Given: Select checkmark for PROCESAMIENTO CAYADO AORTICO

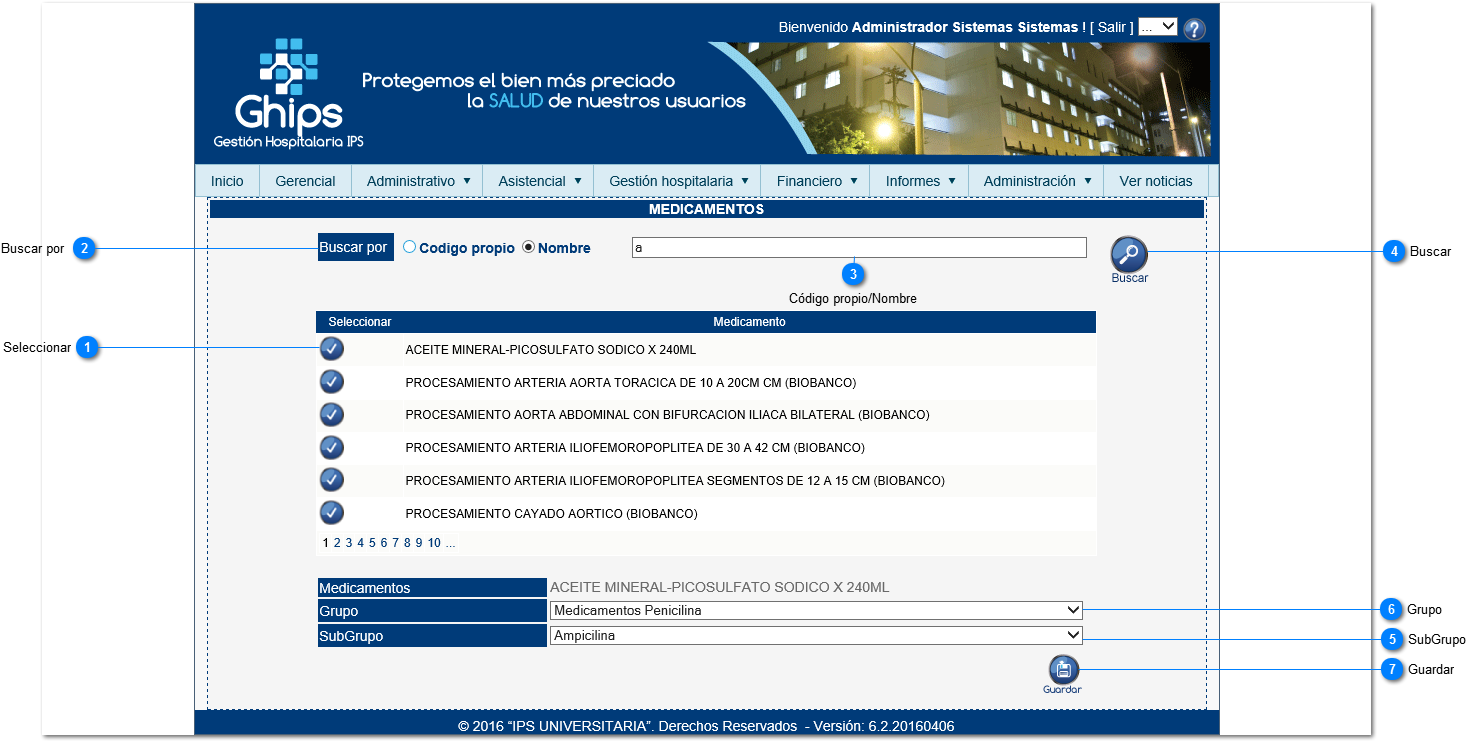Looking at the screenshot, I should (x=331, y=513).
